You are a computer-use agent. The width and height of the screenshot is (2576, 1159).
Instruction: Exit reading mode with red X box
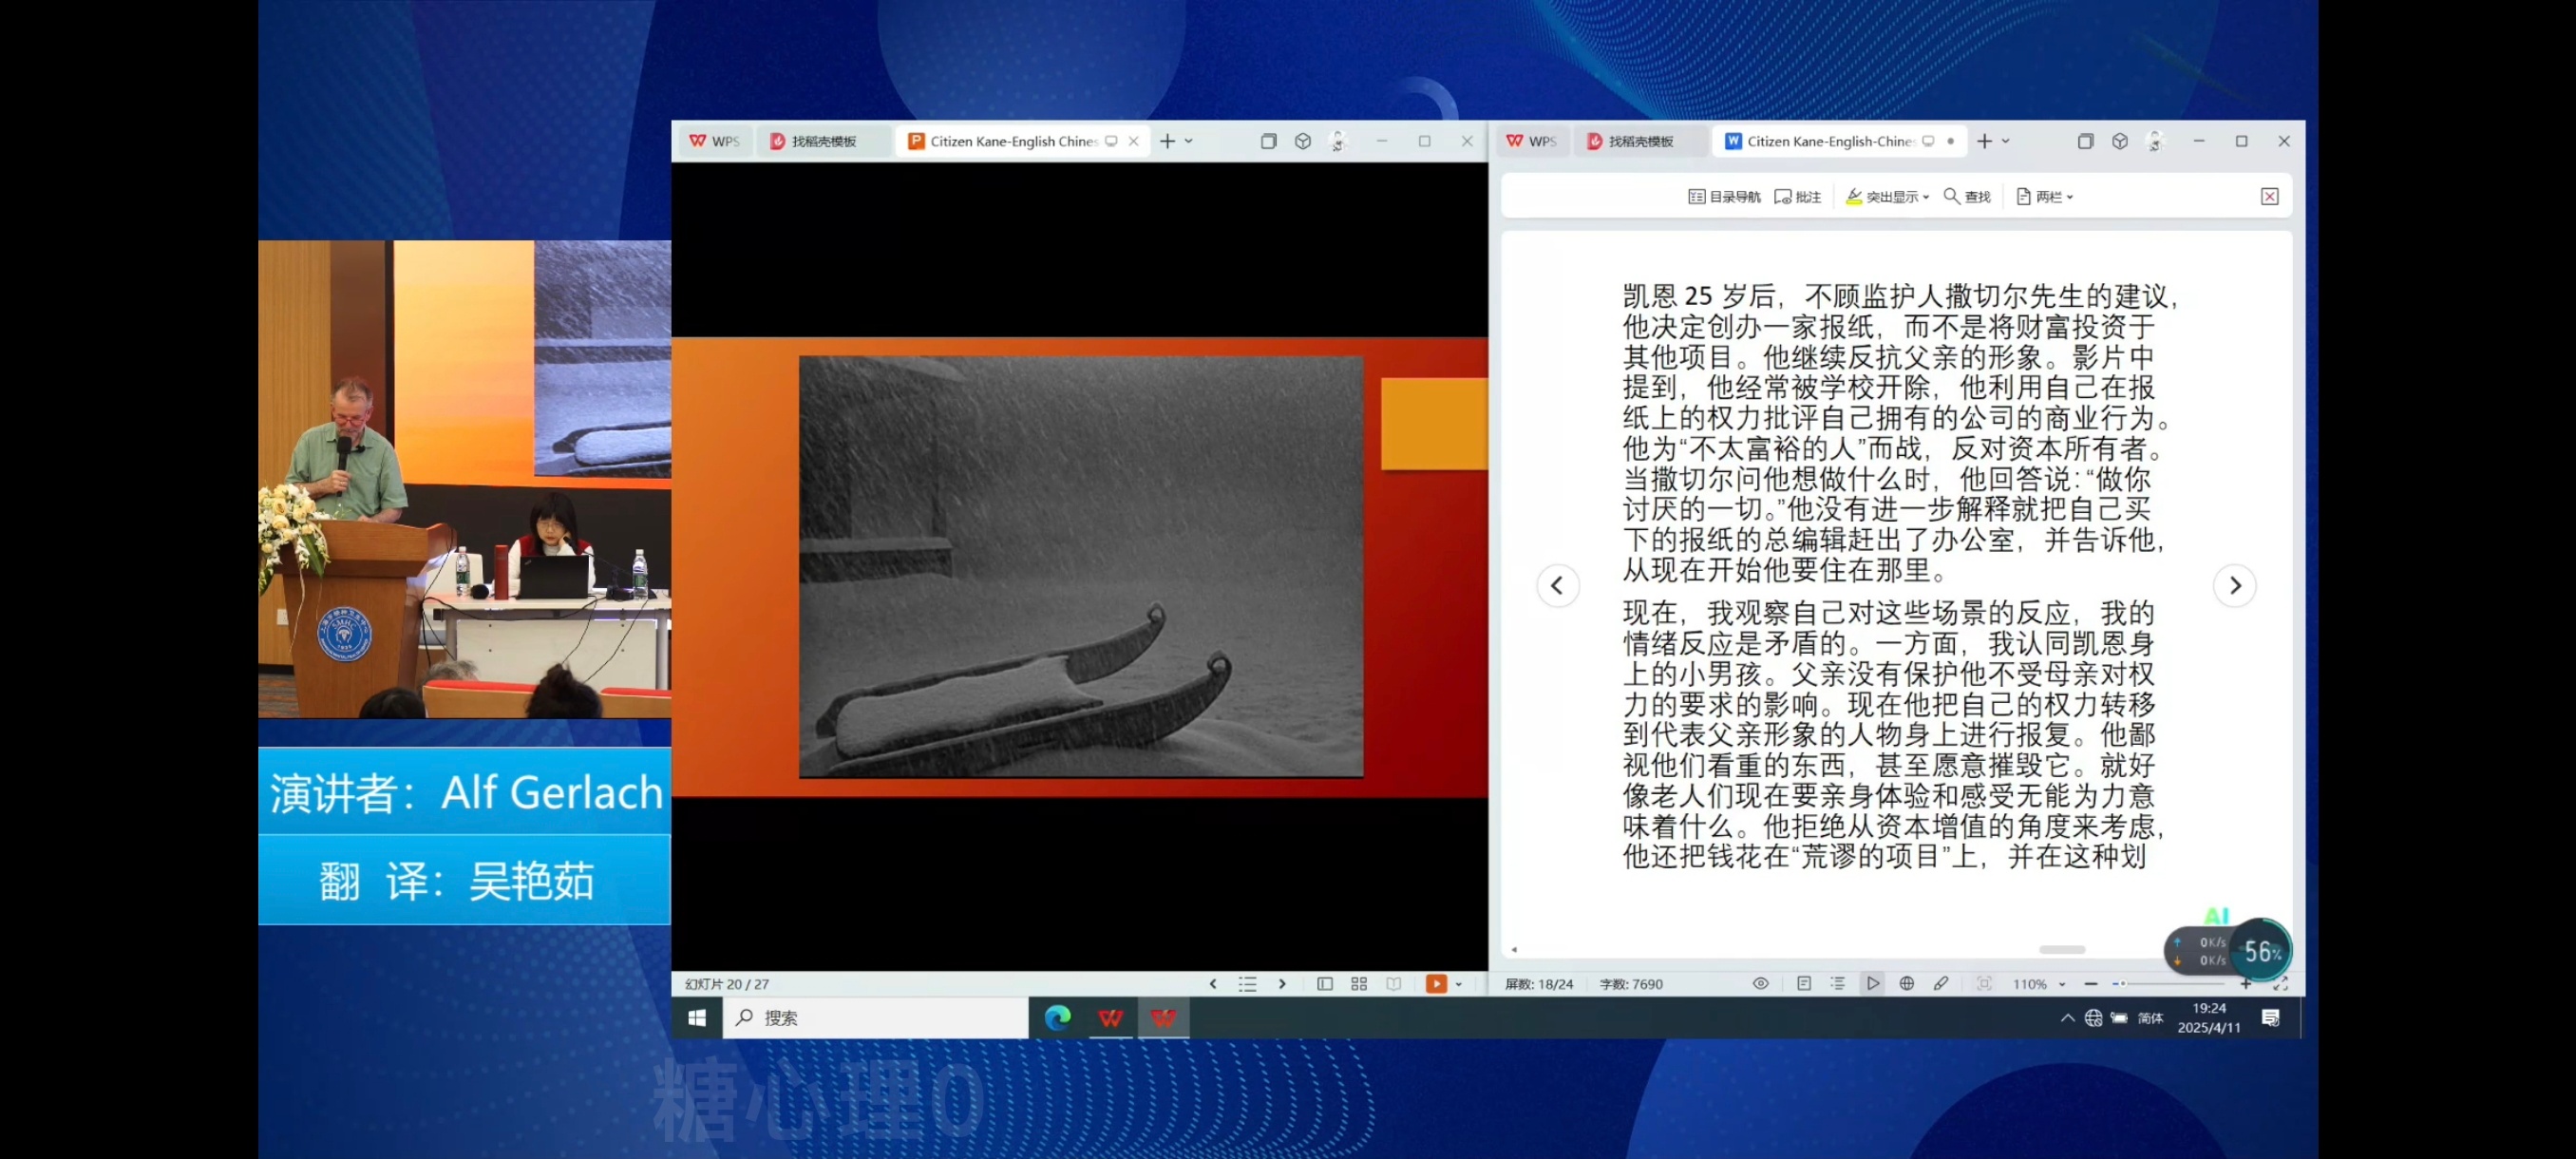click(2270, 197)
